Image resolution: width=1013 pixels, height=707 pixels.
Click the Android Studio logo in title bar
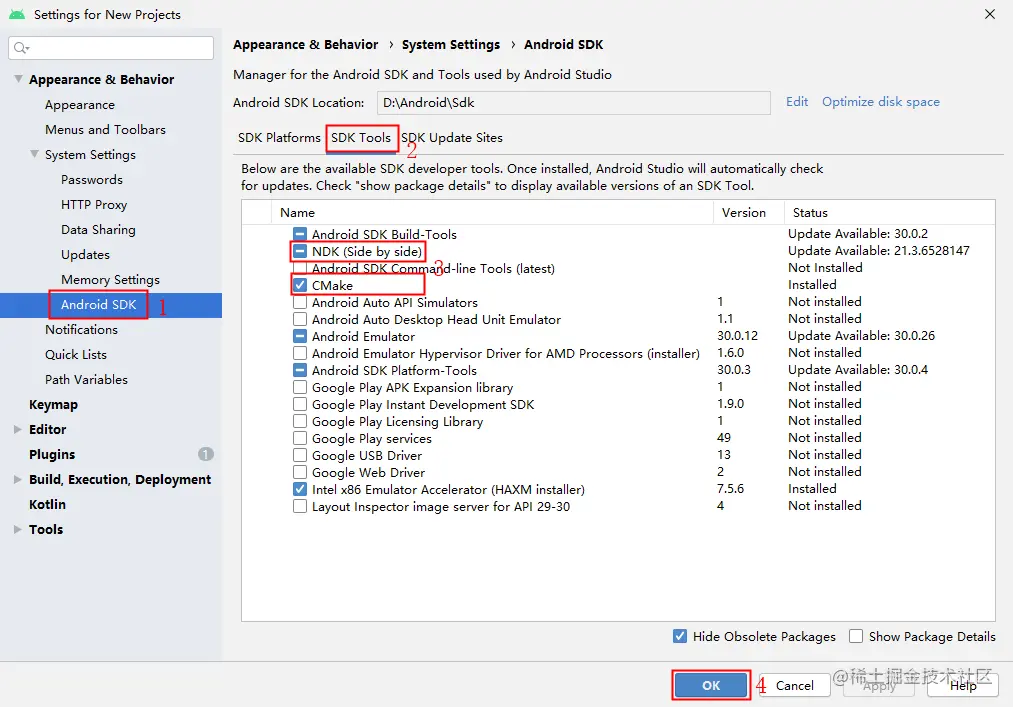pyautogui.click(x=17, y=14)
